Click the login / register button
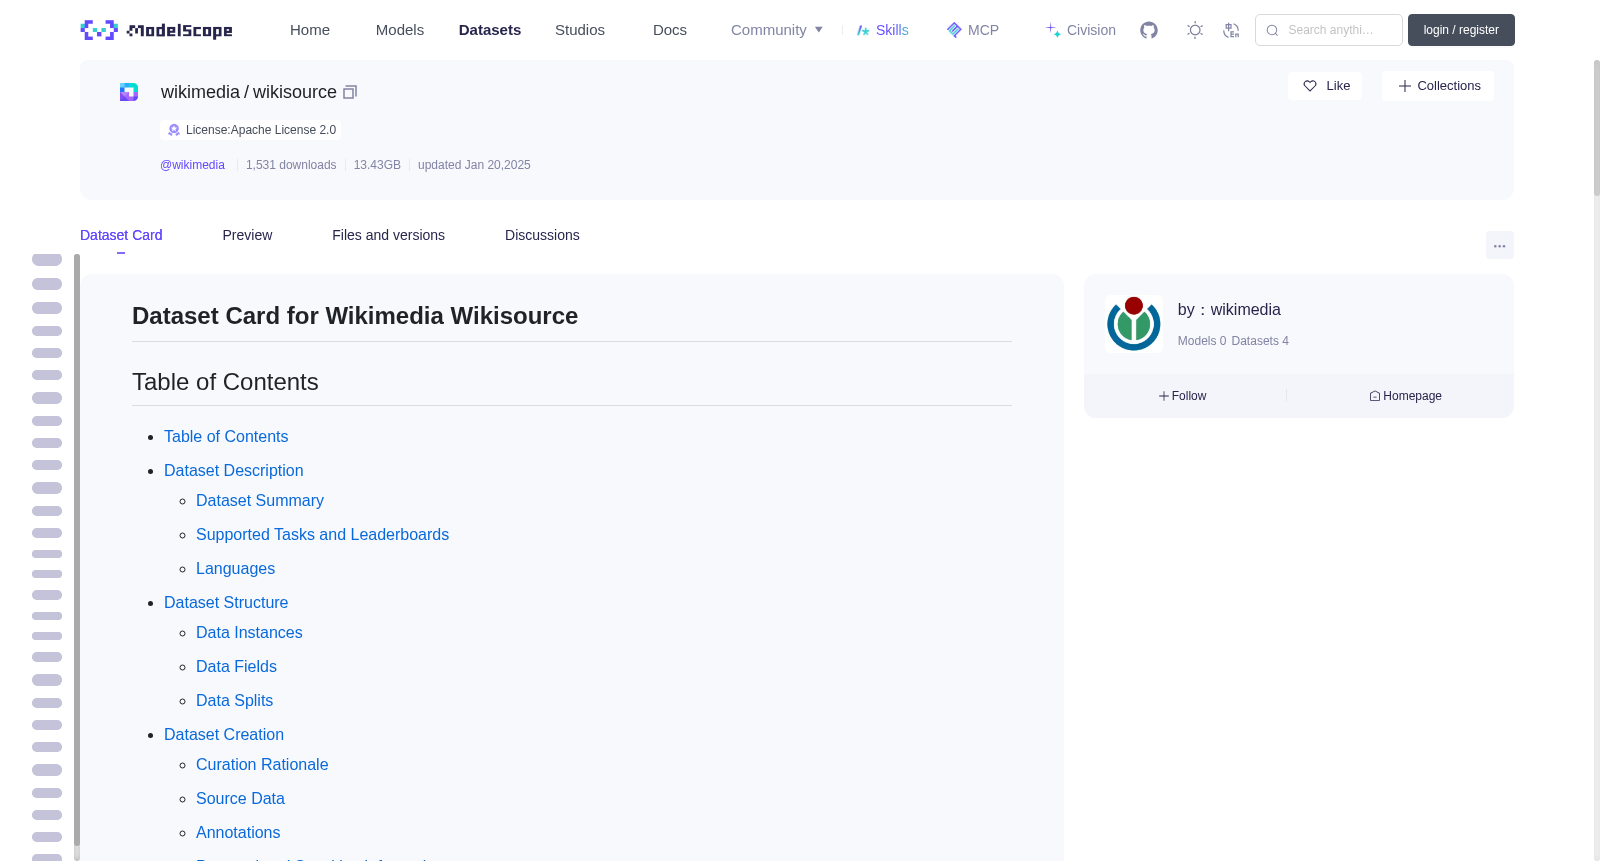Viewport: 1600px width, 861px height. click(1461, 30)
